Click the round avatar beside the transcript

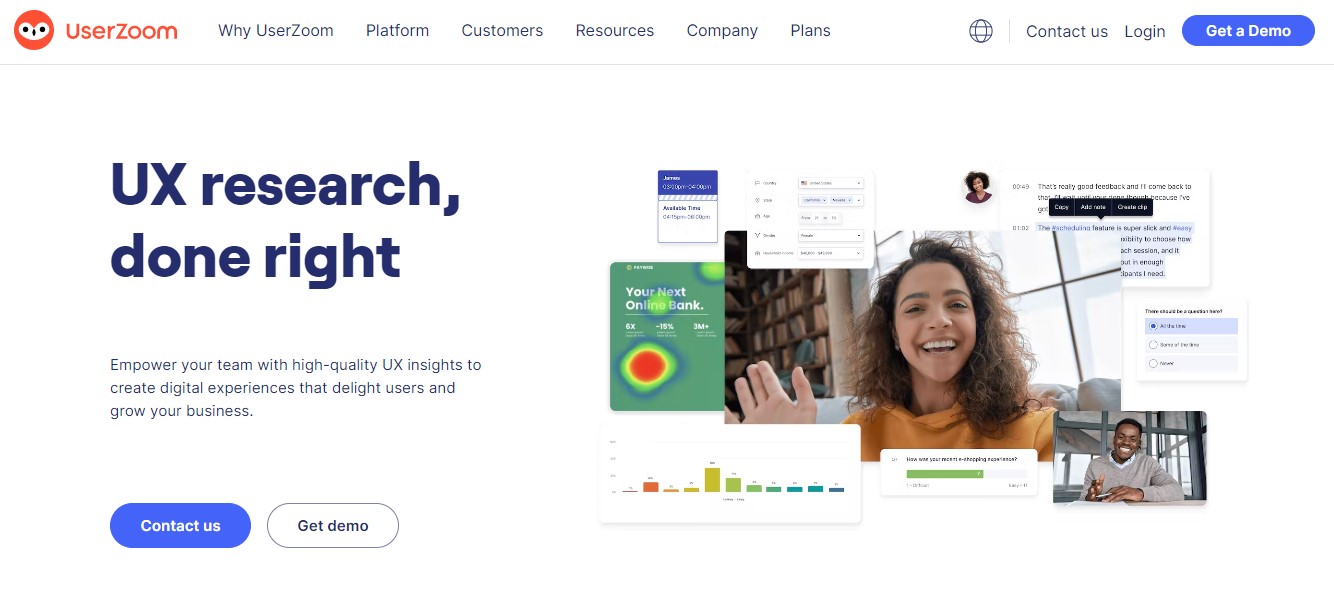978,187
